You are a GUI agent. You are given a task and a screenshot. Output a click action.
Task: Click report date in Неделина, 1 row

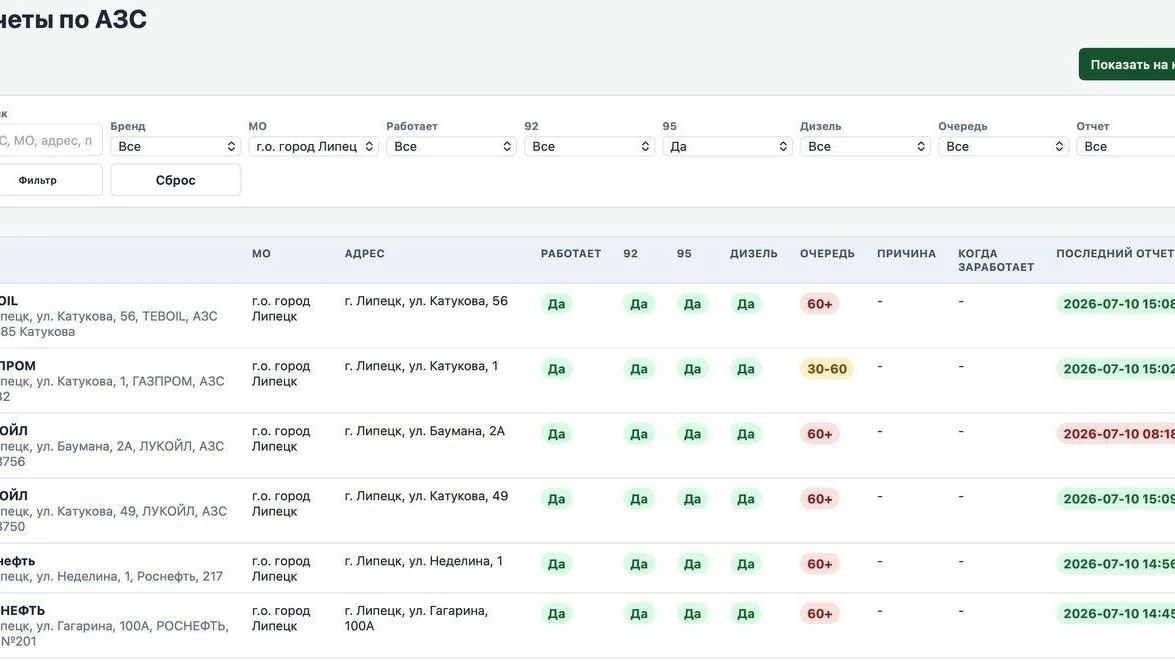pos(1116,564)
